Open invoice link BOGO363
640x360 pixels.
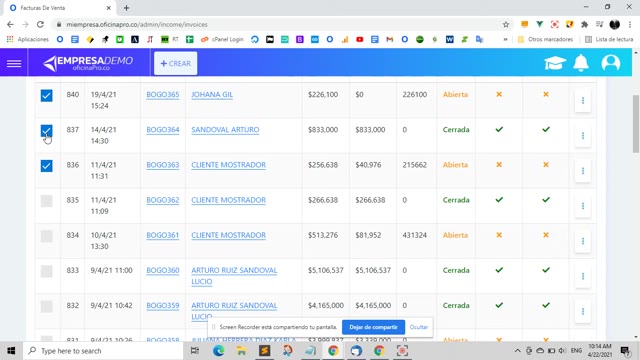(x=162, y=164)
